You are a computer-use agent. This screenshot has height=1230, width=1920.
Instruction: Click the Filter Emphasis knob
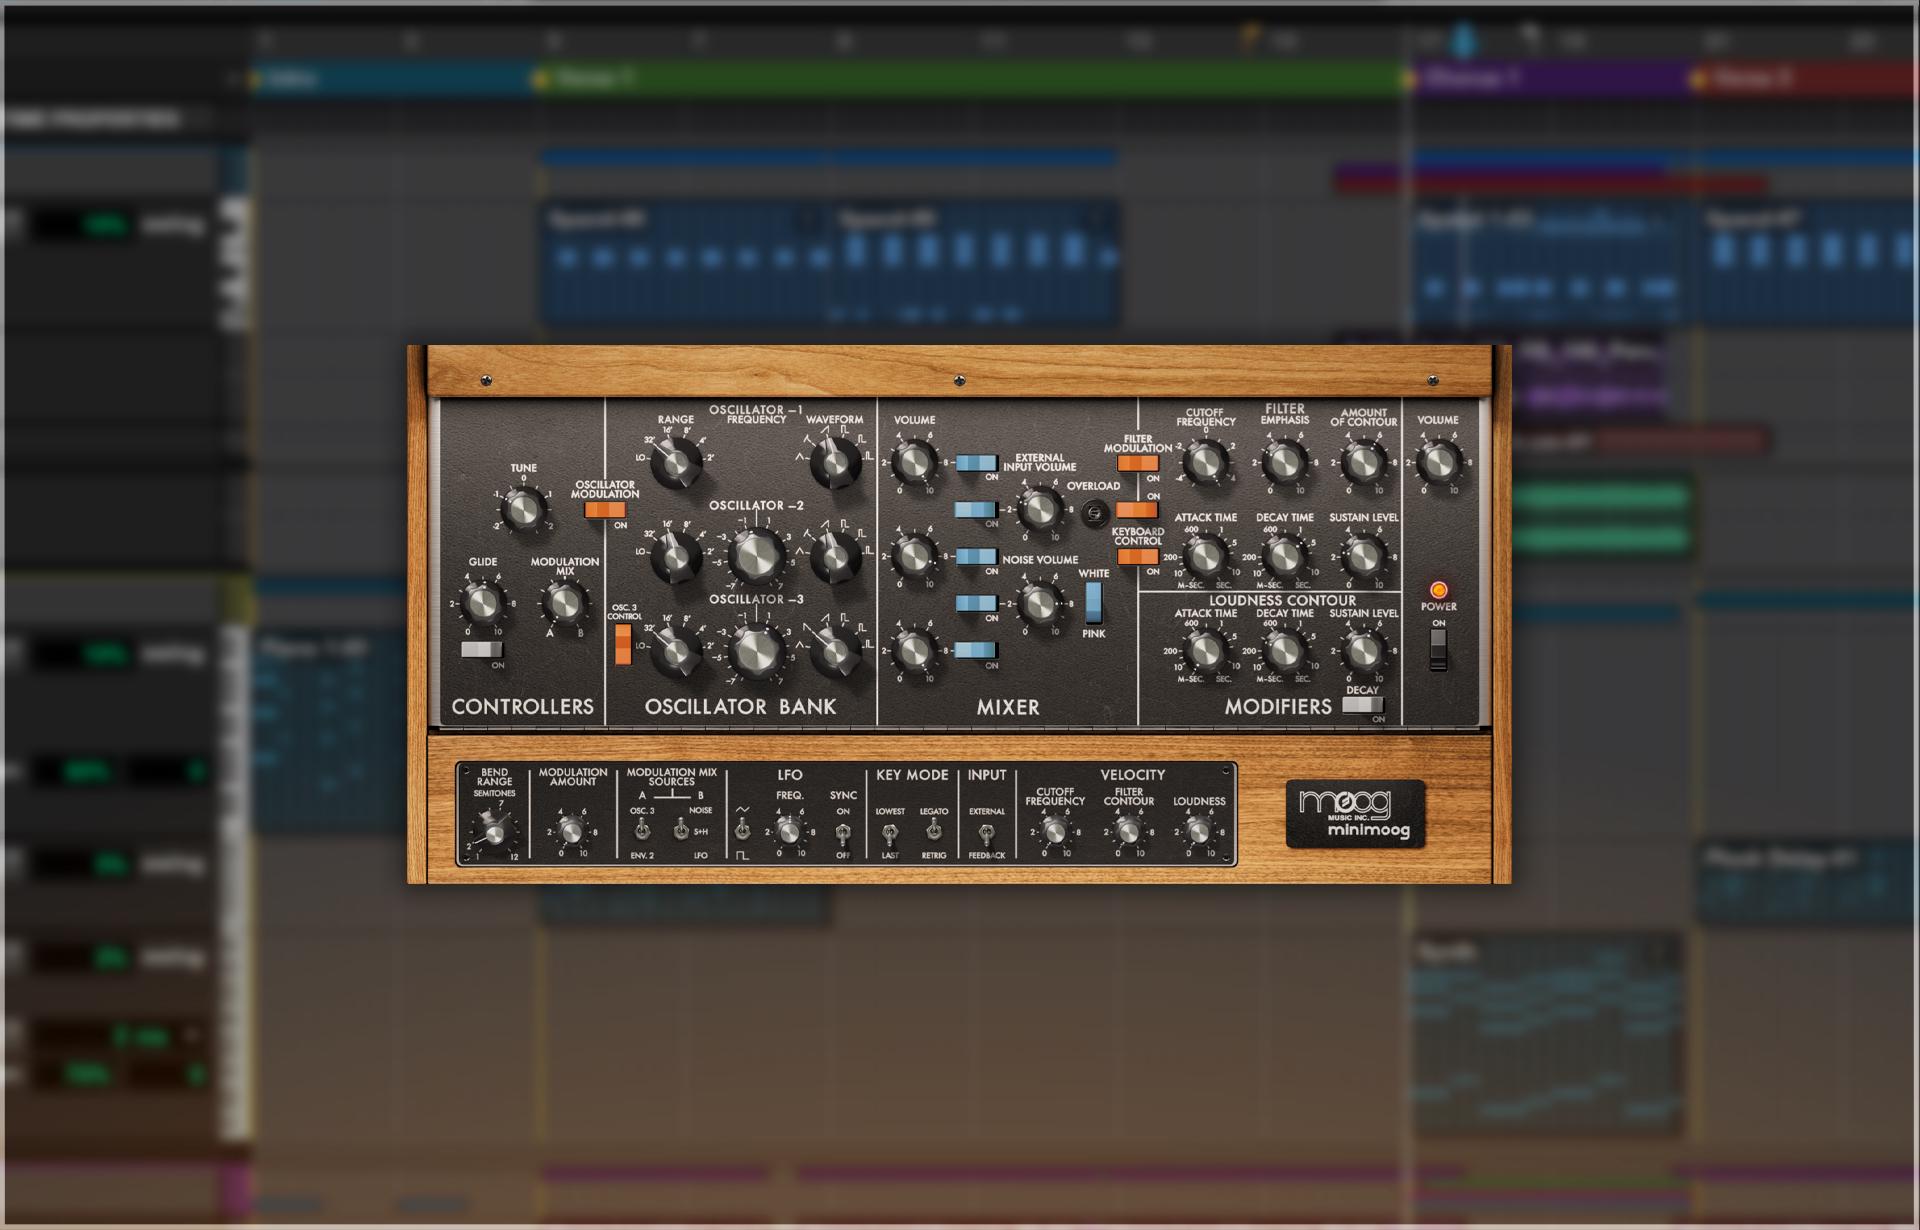[x=1283, y=463]
